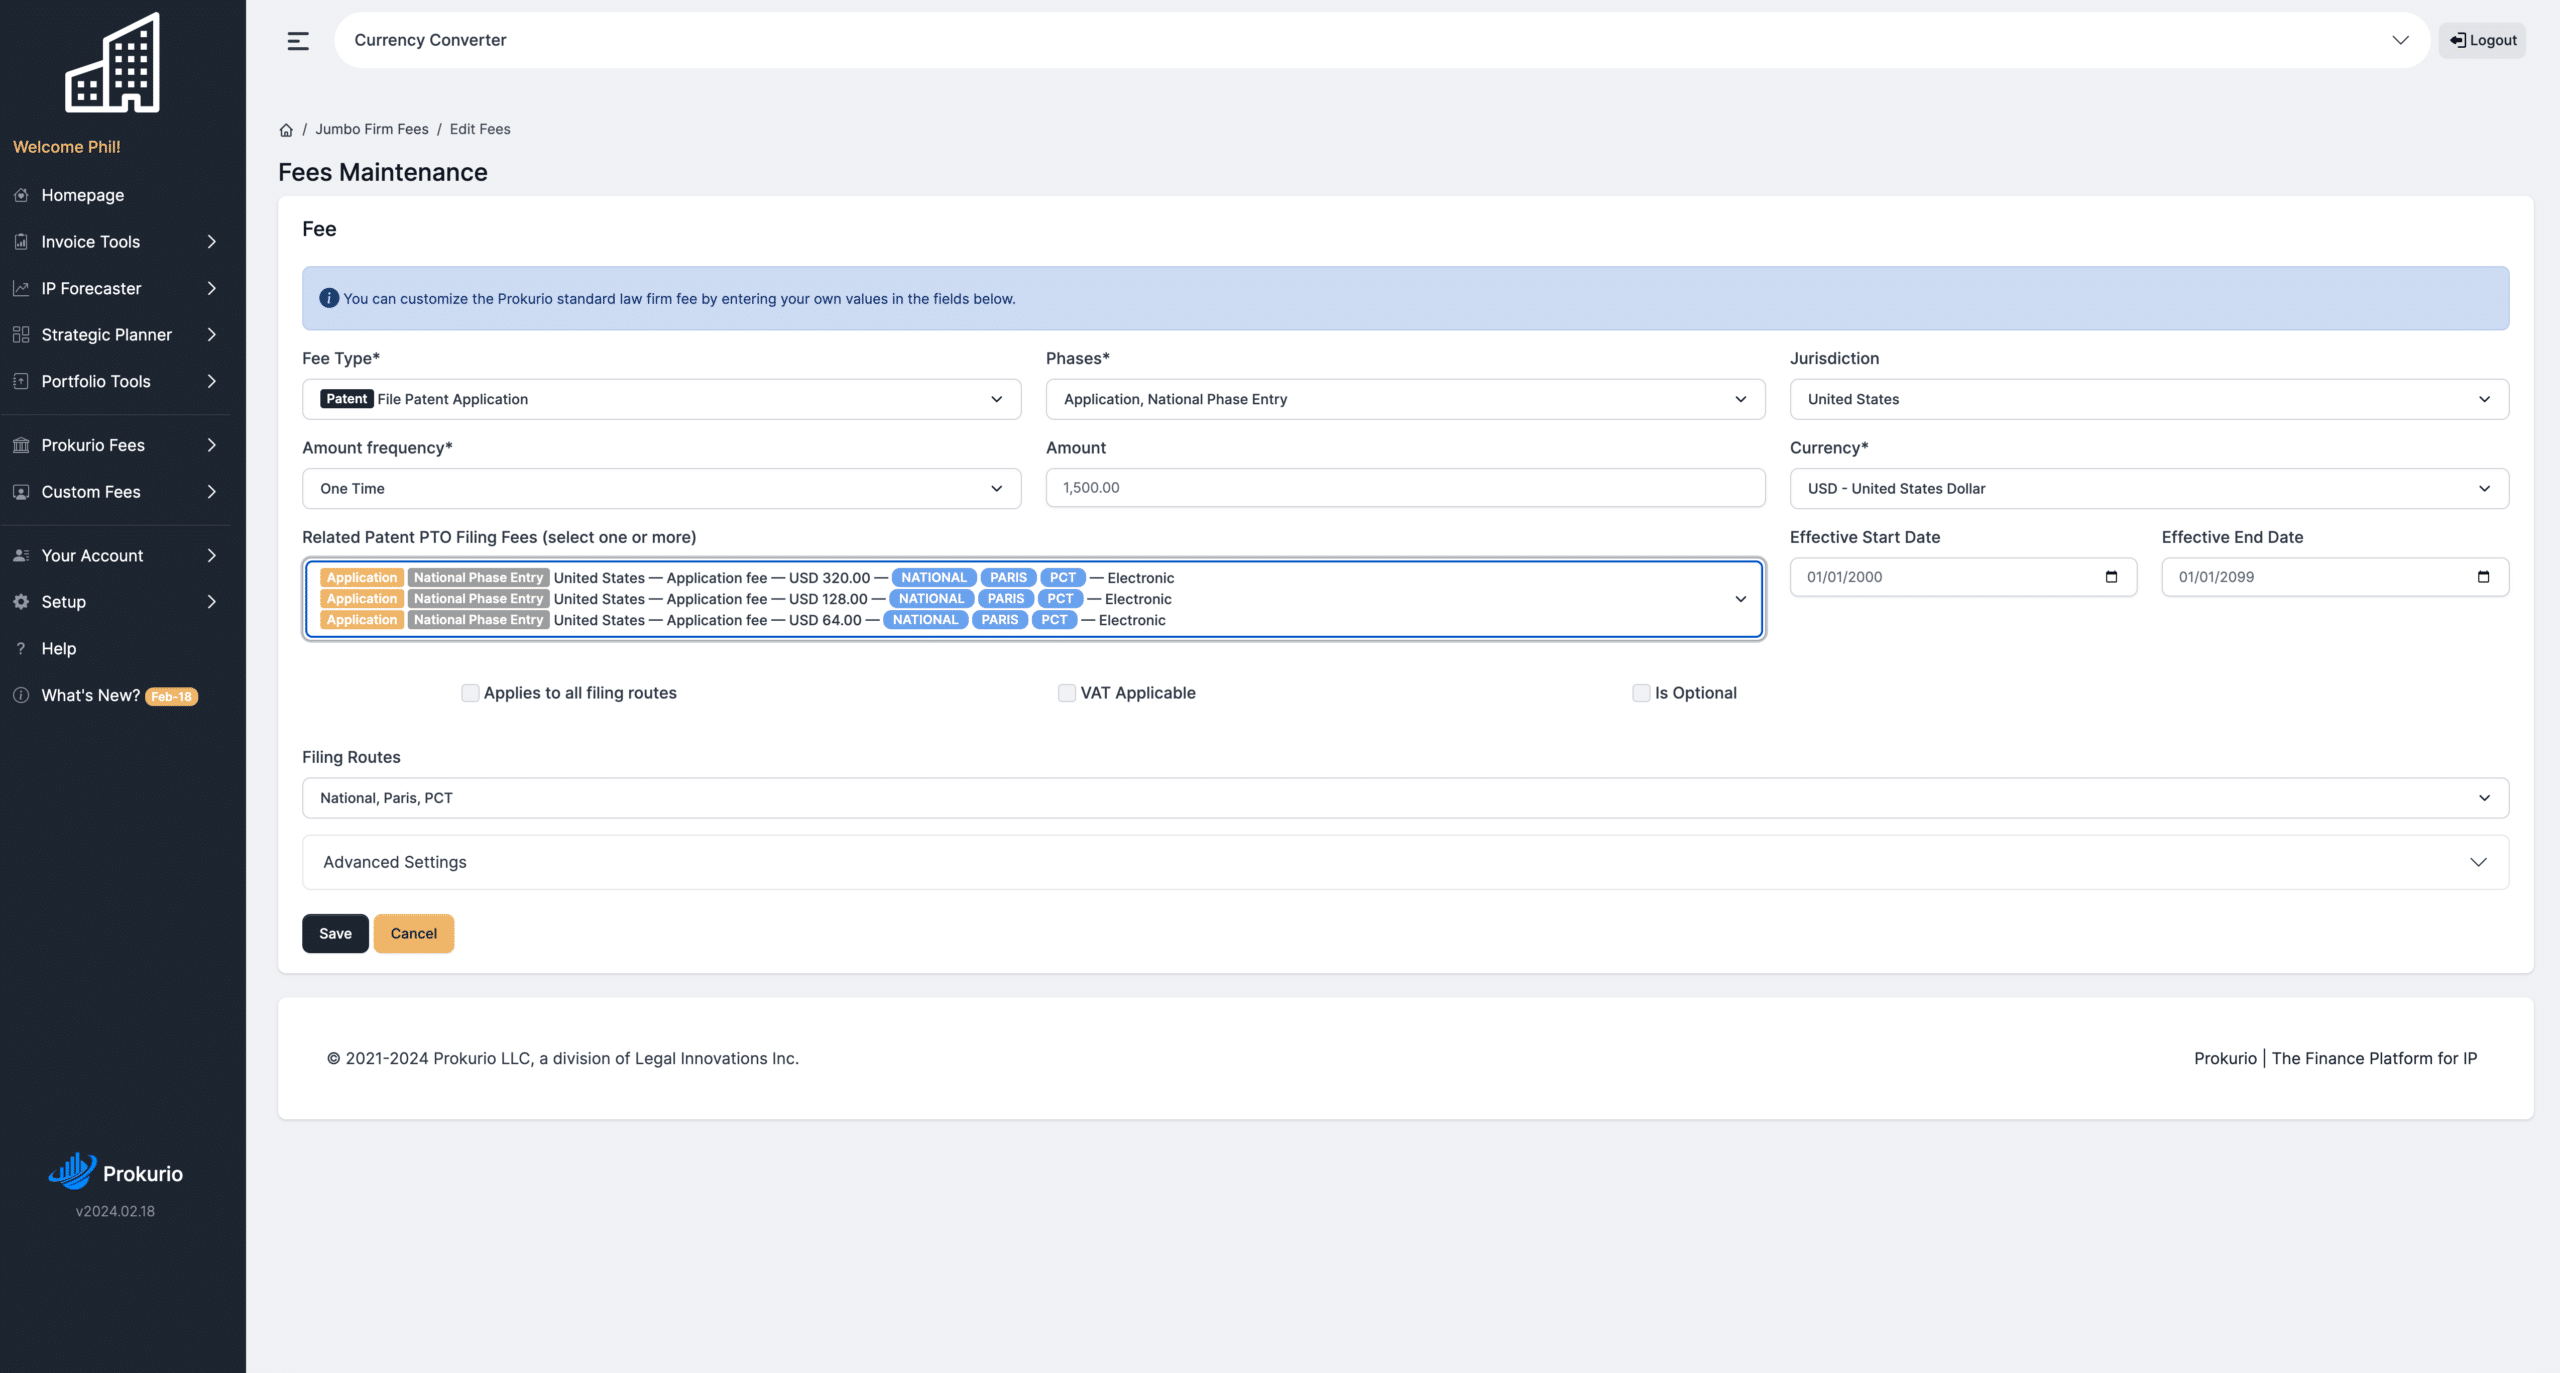Expand the Advanced Settings section
This screenshot has height=1373, width=2560.
tap(1405, 862)
